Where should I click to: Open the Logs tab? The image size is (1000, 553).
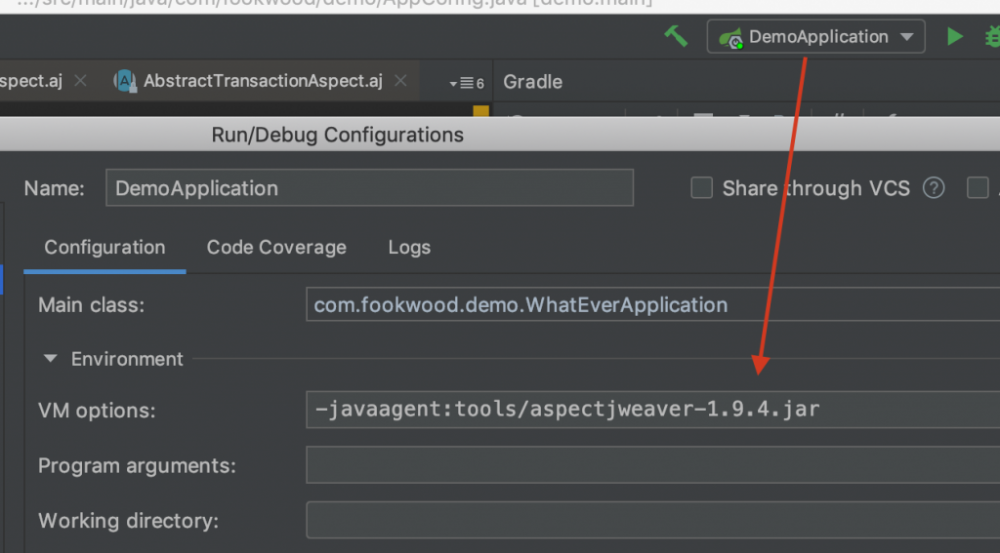(409, 247)
